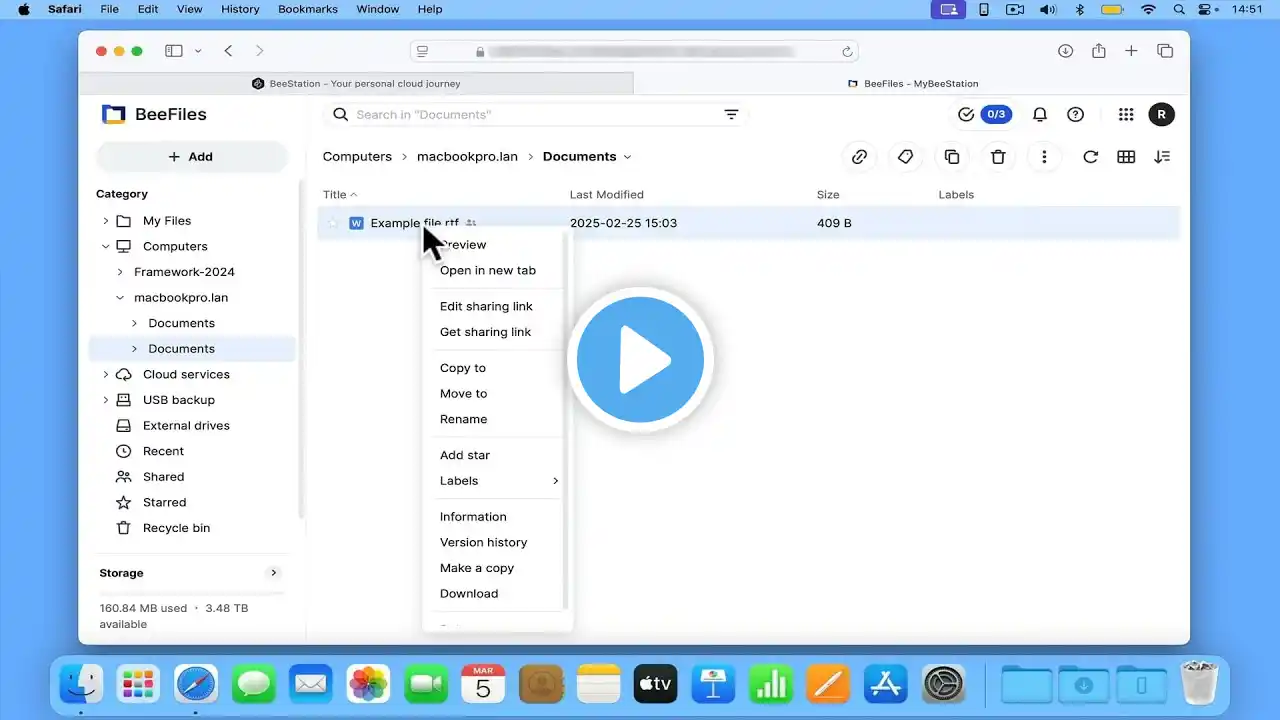This screenshot has width=1280, height=720.
Task: Open the sort order options
Action: tap(1162, 157)
